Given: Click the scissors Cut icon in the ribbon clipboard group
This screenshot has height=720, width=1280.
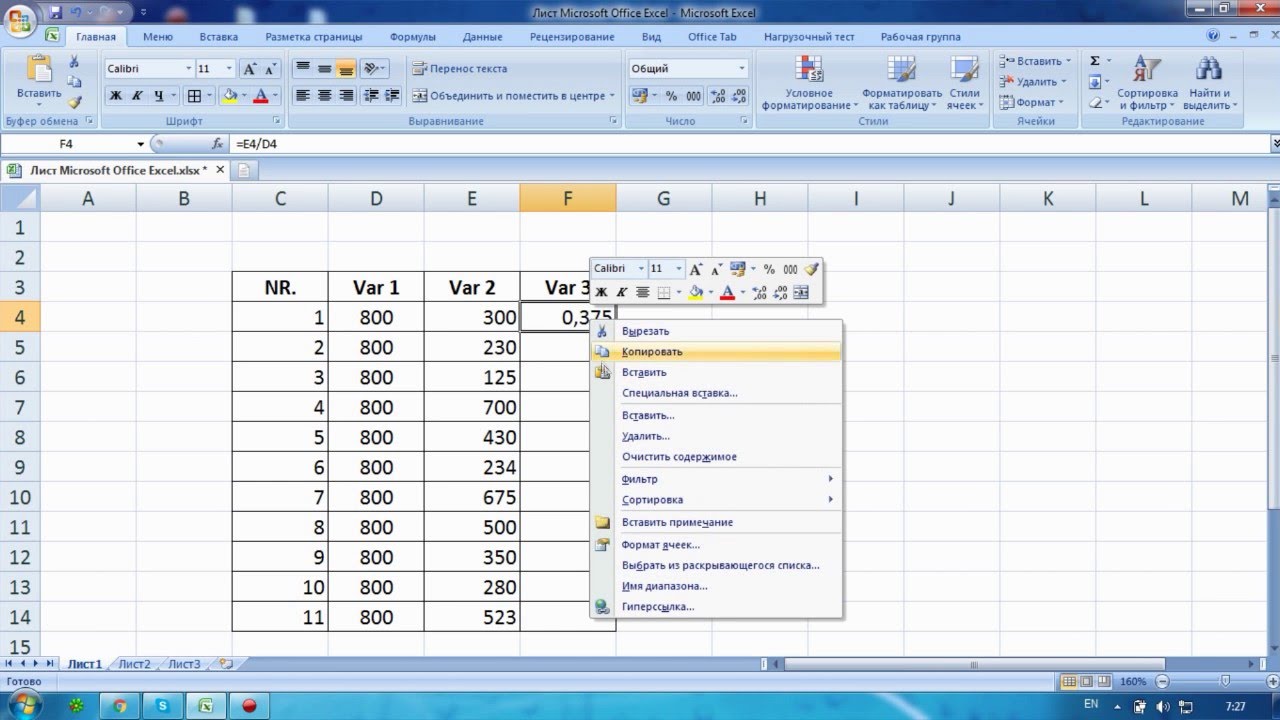Looking at the screenshot, I should [74, 62].
